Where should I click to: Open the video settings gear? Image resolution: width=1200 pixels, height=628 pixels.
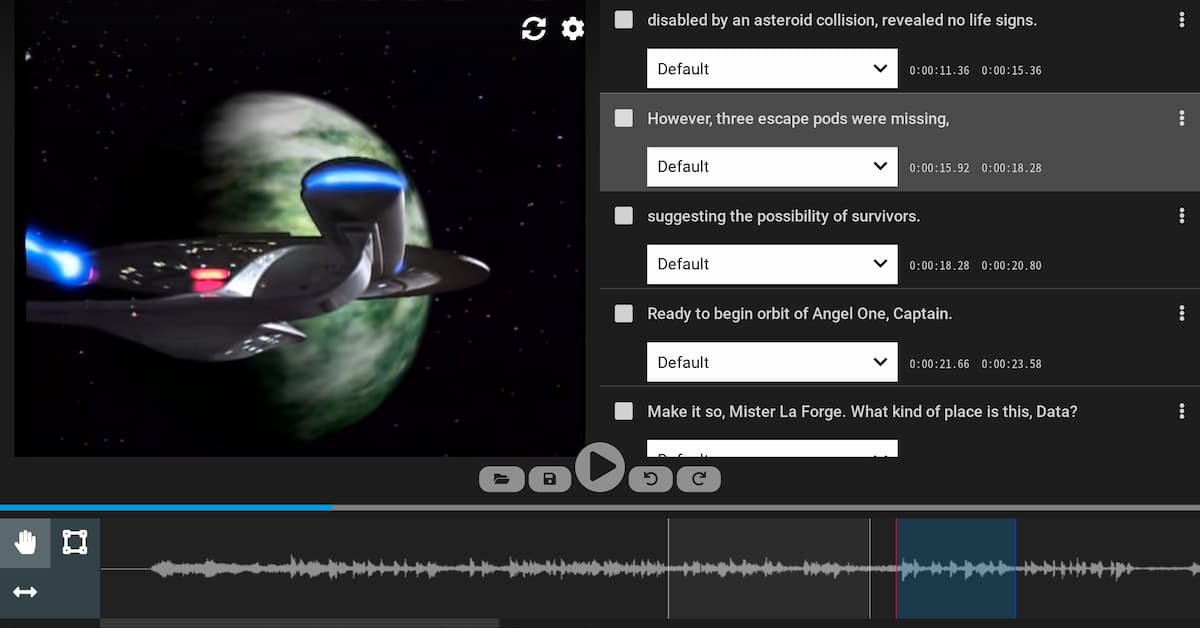coord(573,29)
